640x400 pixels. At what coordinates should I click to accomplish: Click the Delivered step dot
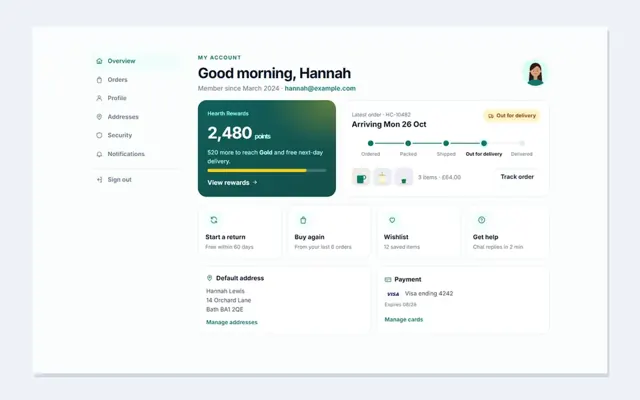[x=522, y=143]
